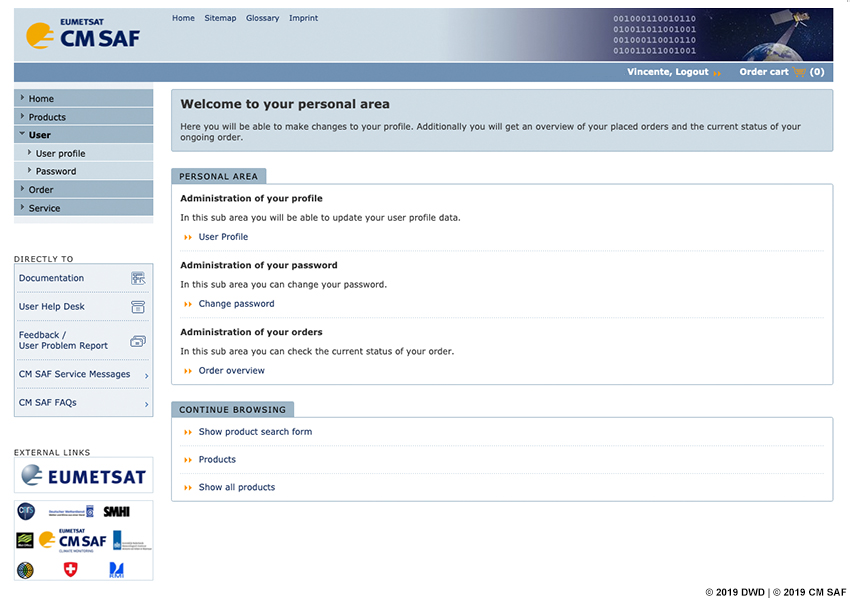Screen dimensions: 850x600
Task: Click Administration of your orders heading
Action: pyautogui.click(x=252, y=332)
